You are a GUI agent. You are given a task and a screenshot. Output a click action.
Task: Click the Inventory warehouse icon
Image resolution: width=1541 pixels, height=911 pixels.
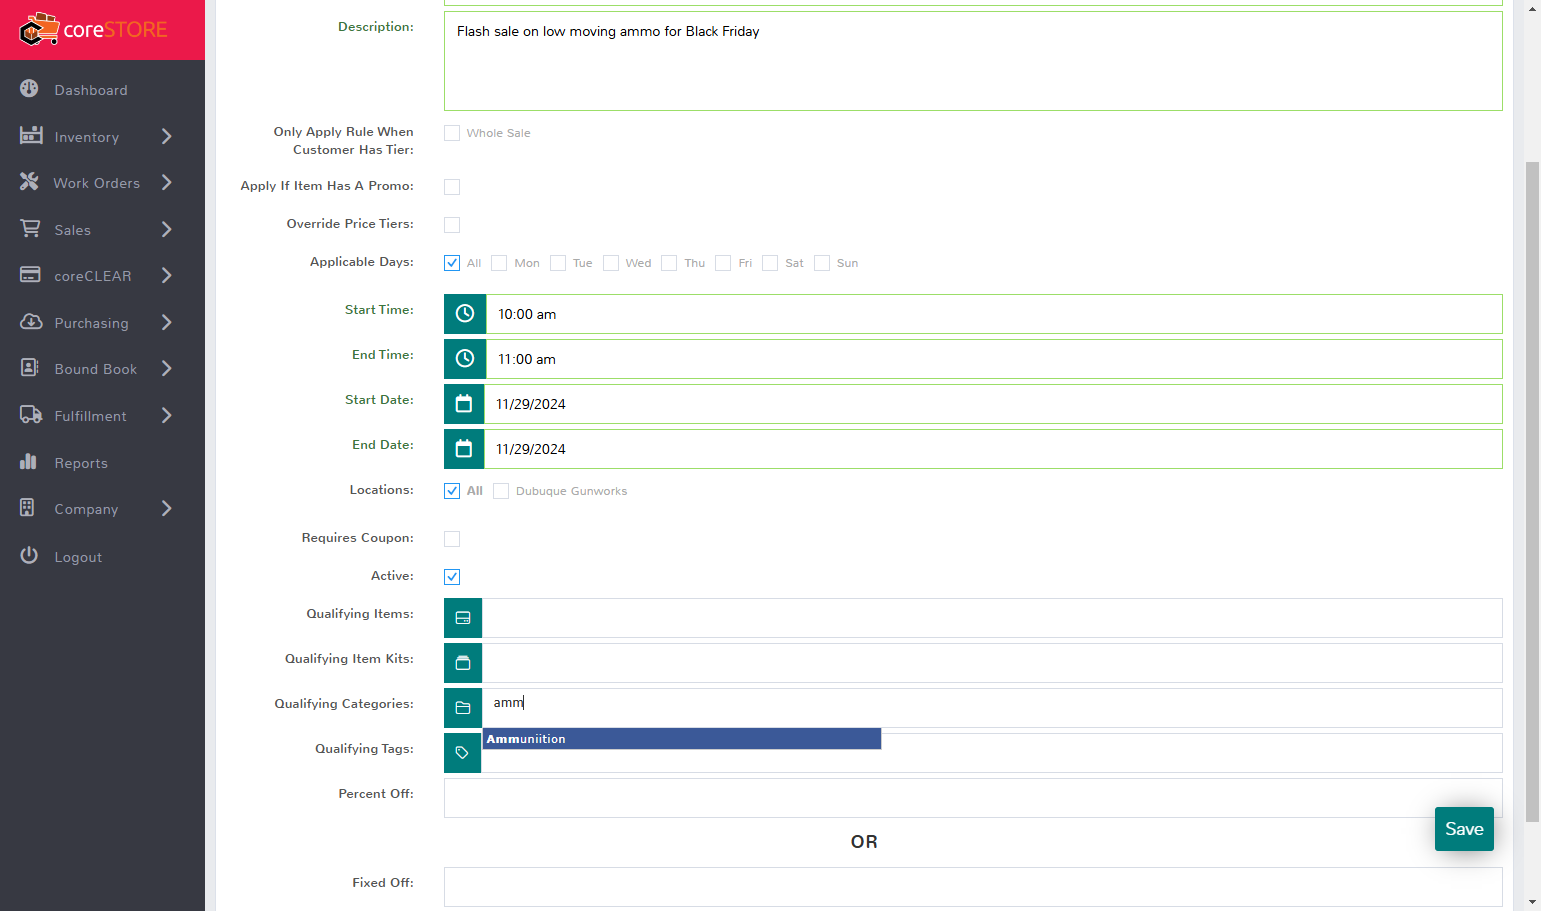click(31, 135)
